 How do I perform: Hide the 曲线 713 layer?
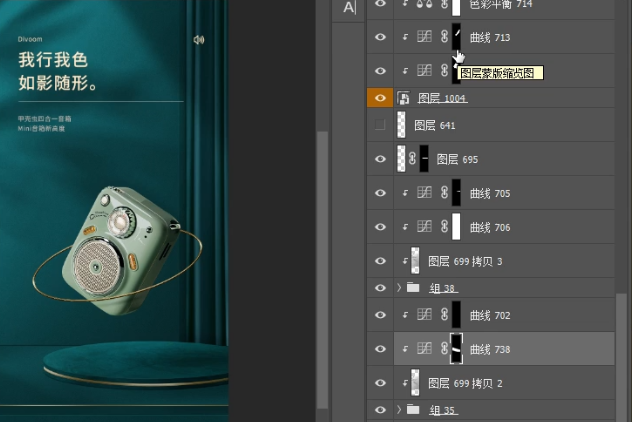click(380, 37)
